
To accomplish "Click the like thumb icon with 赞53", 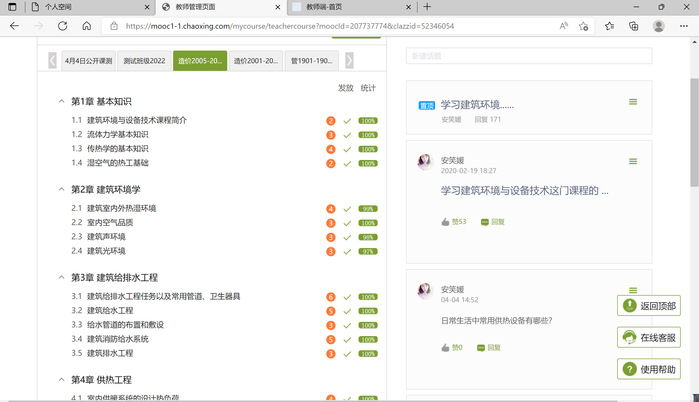I will 445,222.
